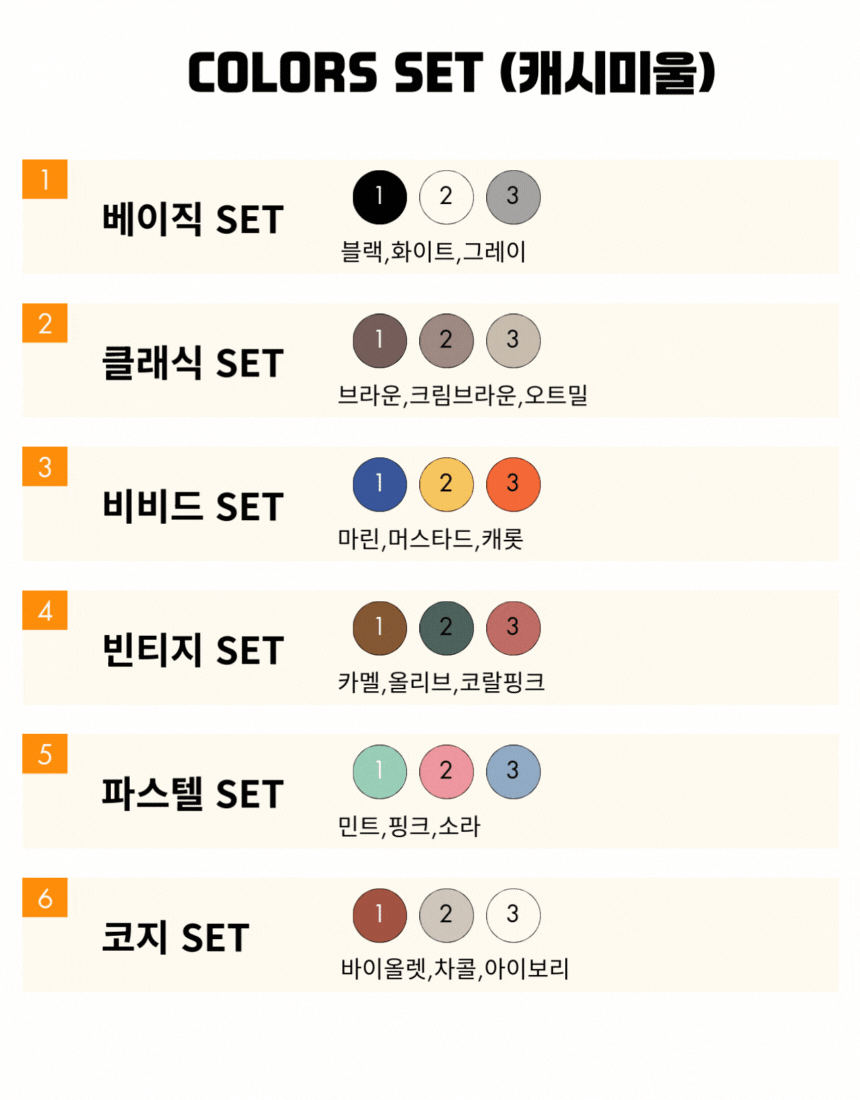Image resolution: width=860 pixels, height=1100 pixels.
Task: Click the ivory swatch in 코지 SET
Action: [x=513, y=915]
